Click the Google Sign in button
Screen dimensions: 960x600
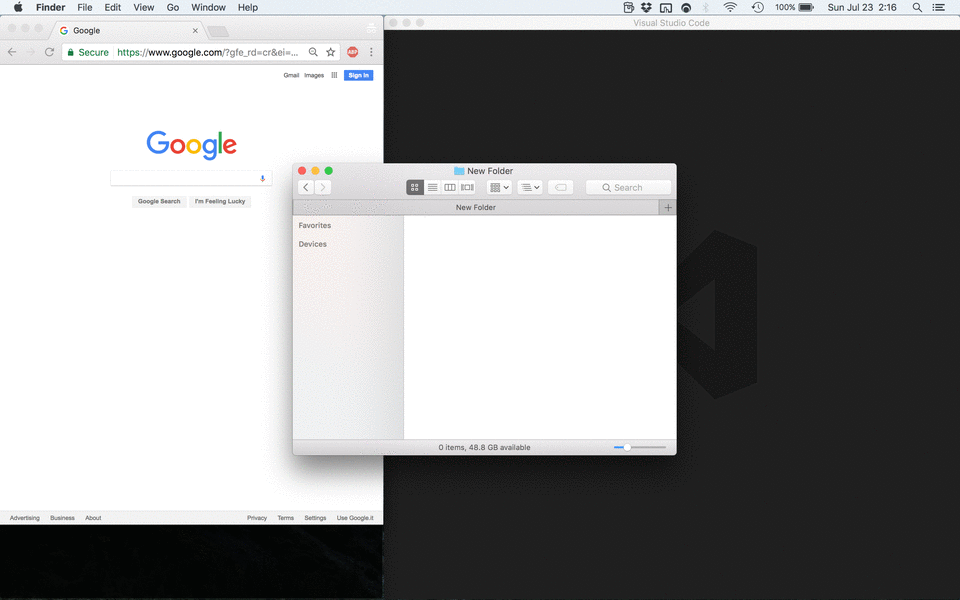coord(358,75)
